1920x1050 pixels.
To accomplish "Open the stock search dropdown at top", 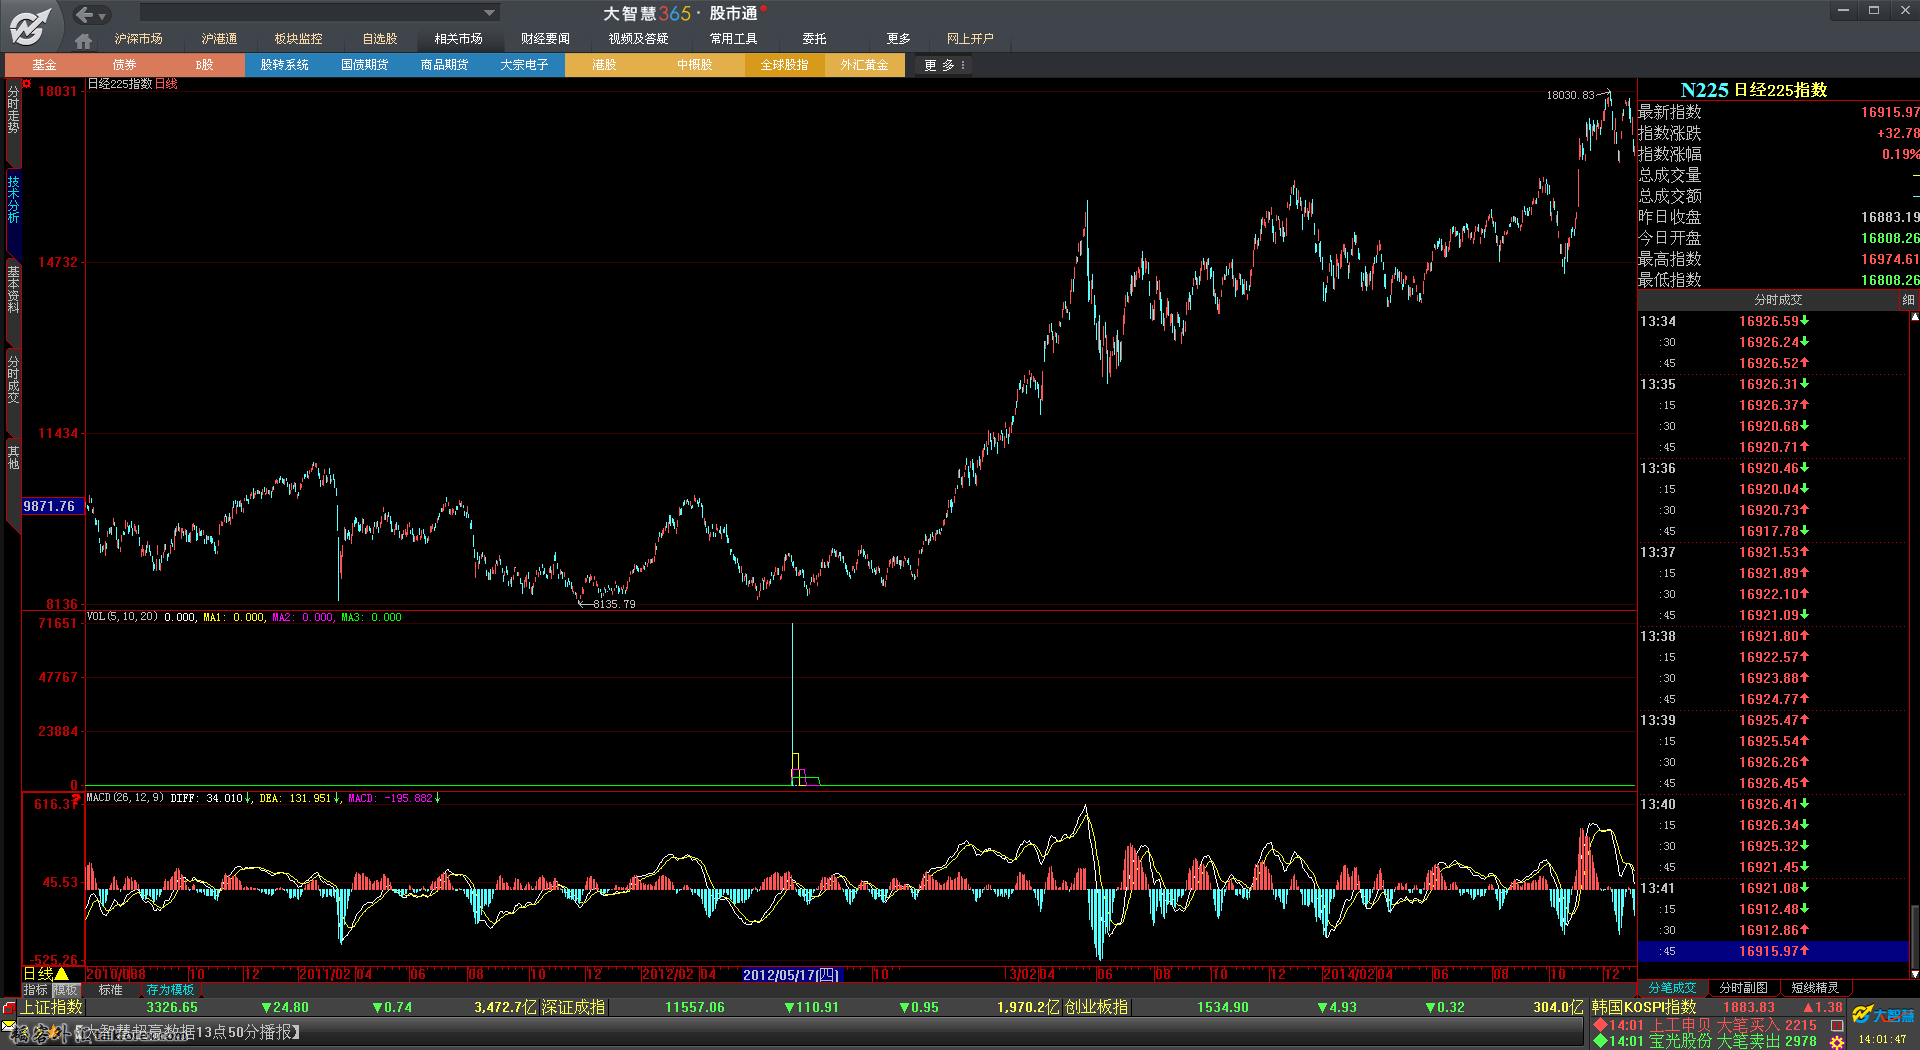I will click(x=489, y=13).
